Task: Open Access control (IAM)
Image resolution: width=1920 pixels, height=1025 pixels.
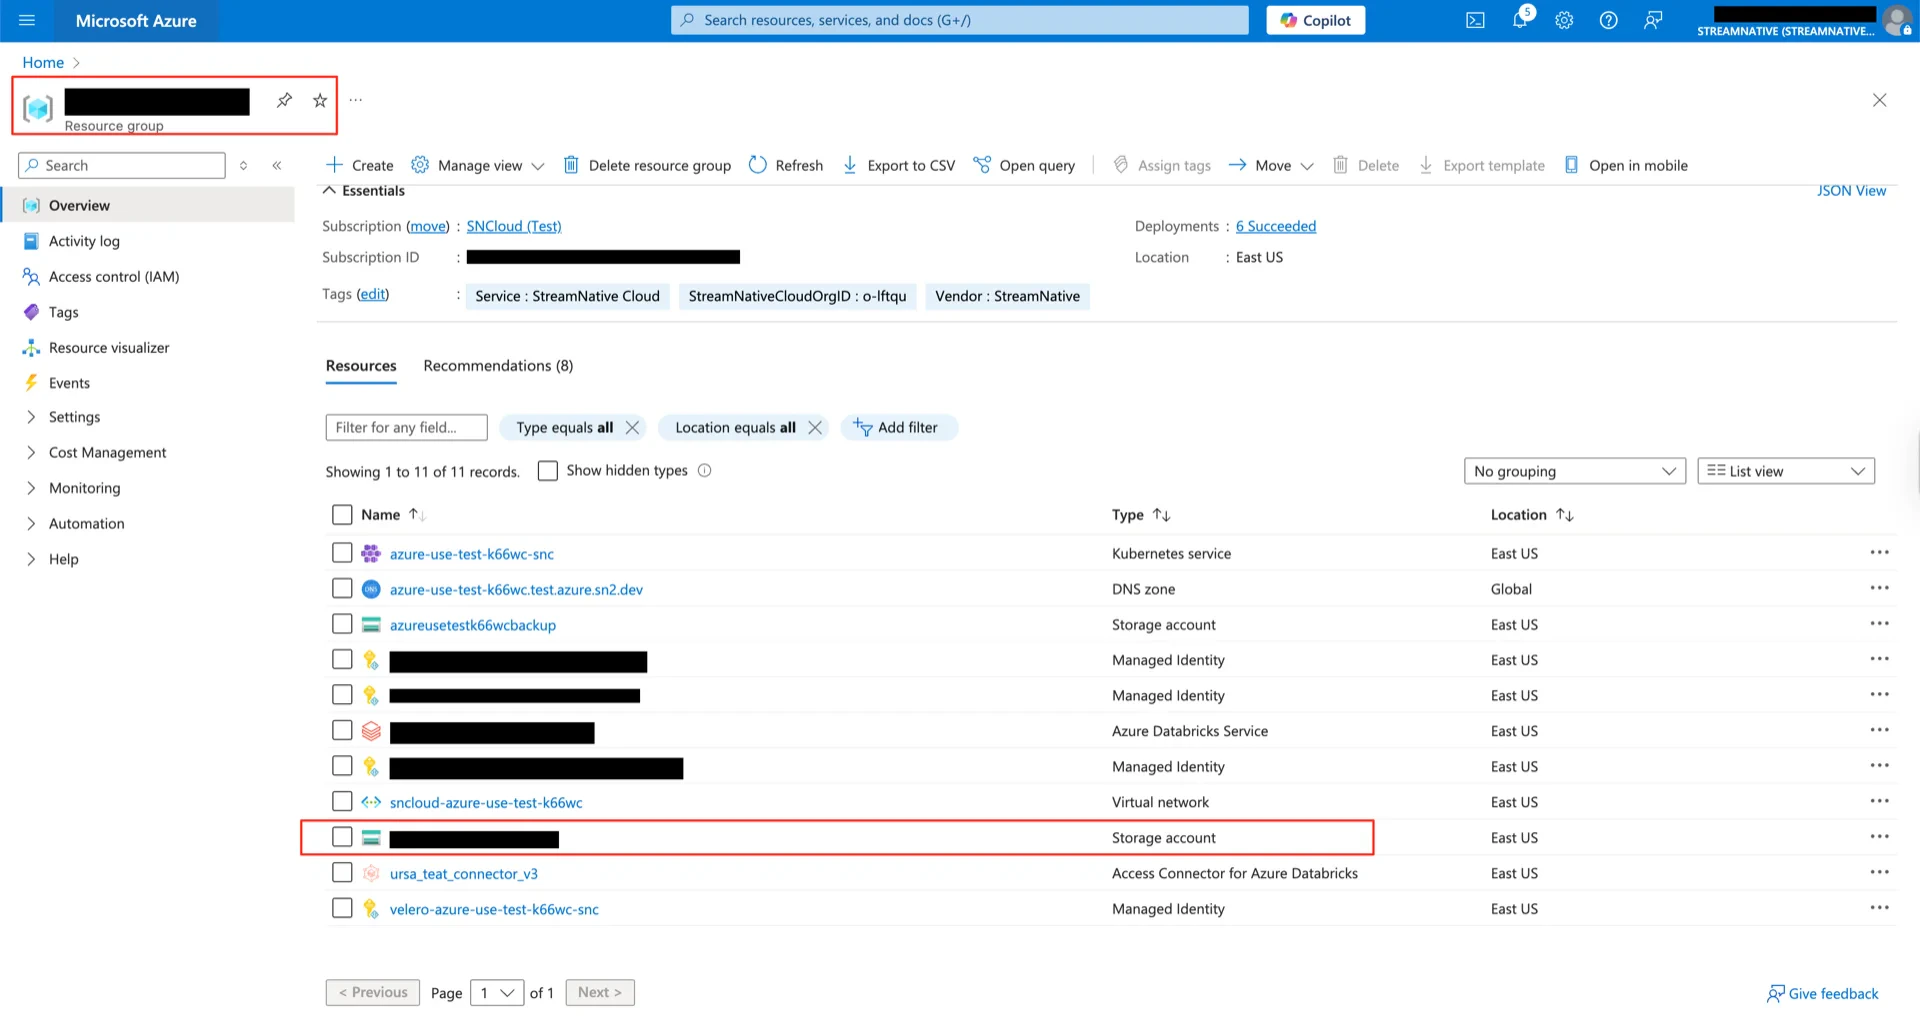Action: (x=114, y=277)
